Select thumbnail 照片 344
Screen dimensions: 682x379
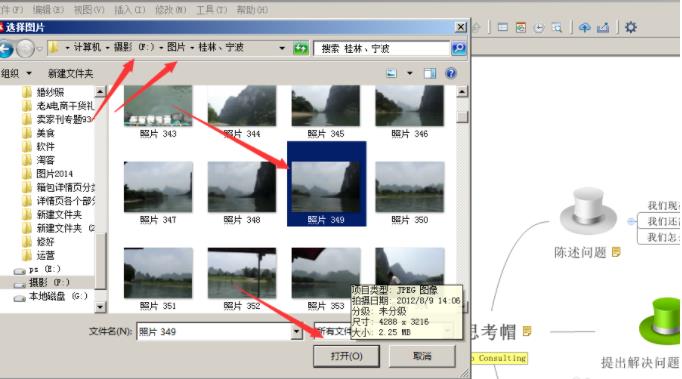242,112
